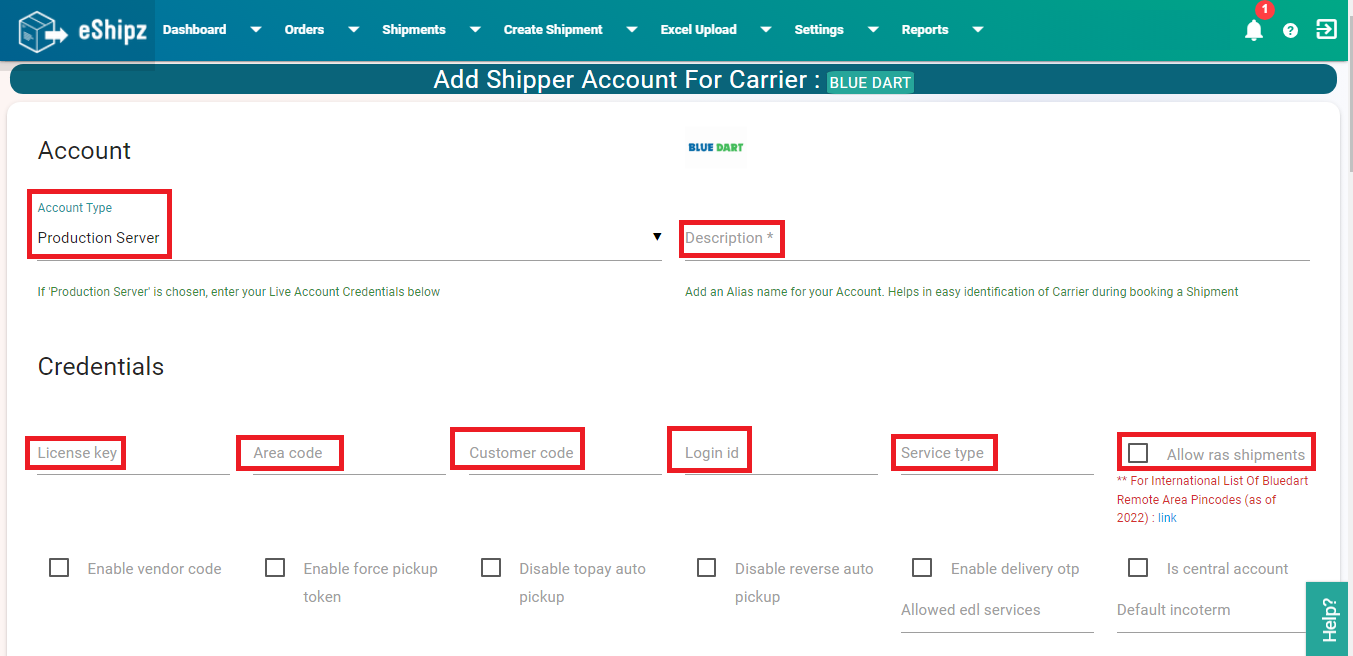This screenshot has width=1353, height=656.
Task: Expand the Settings dropdown arrow
Action: coord(873,30)
